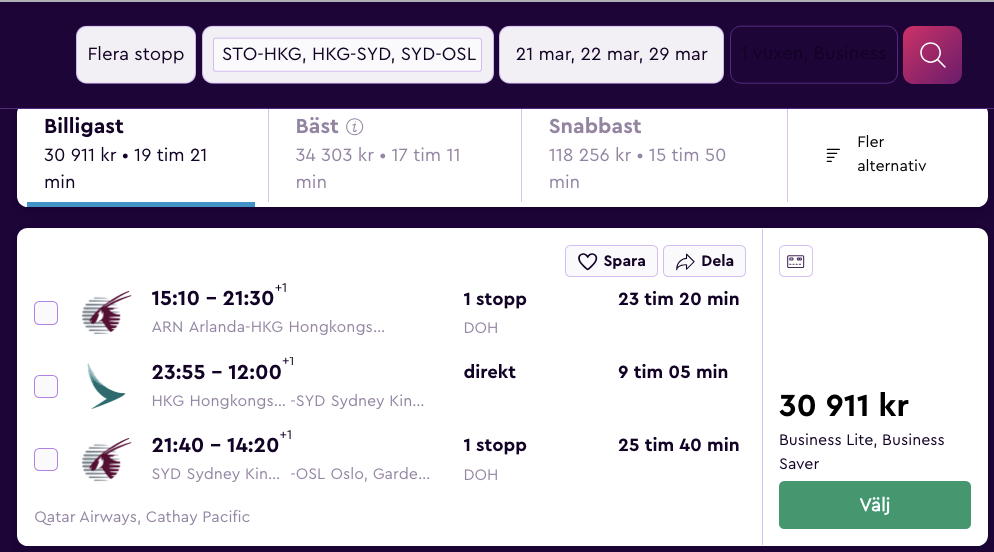The height and width of the screenshot is (552, 994).
Task: Click Qatar Airways logo on ARN-HKG flight
Action: pyautogui.click(x=106, y=312)
